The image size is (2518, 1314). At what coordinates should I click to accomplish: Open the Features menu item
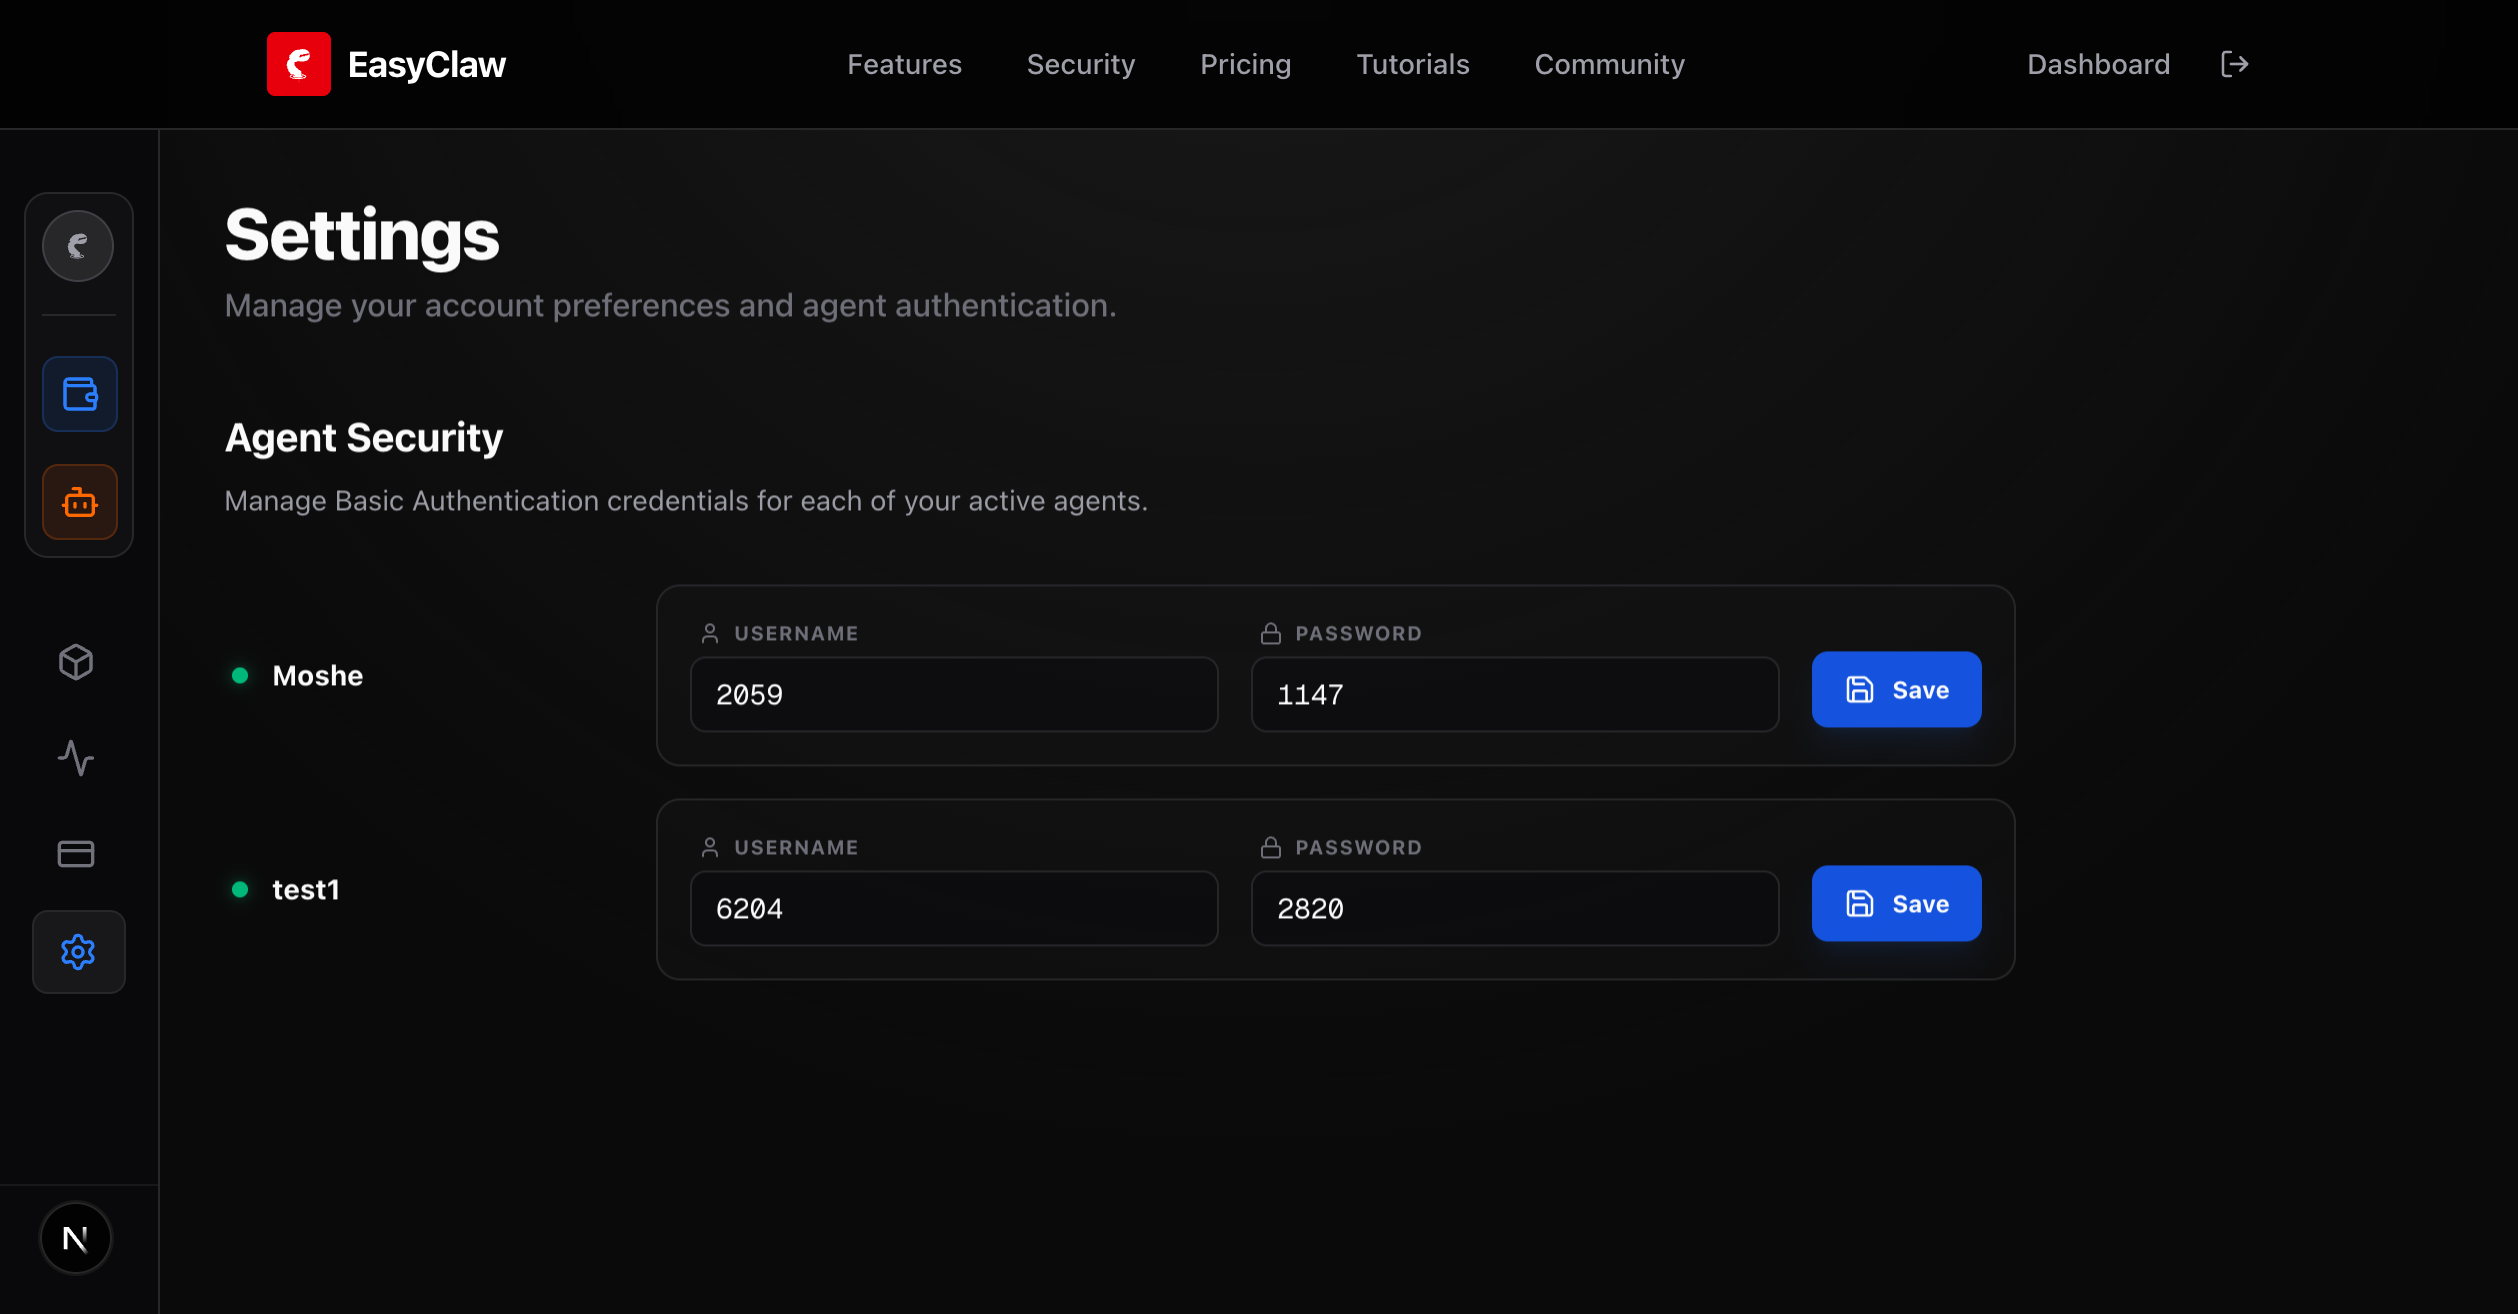(x=904, y=64)
